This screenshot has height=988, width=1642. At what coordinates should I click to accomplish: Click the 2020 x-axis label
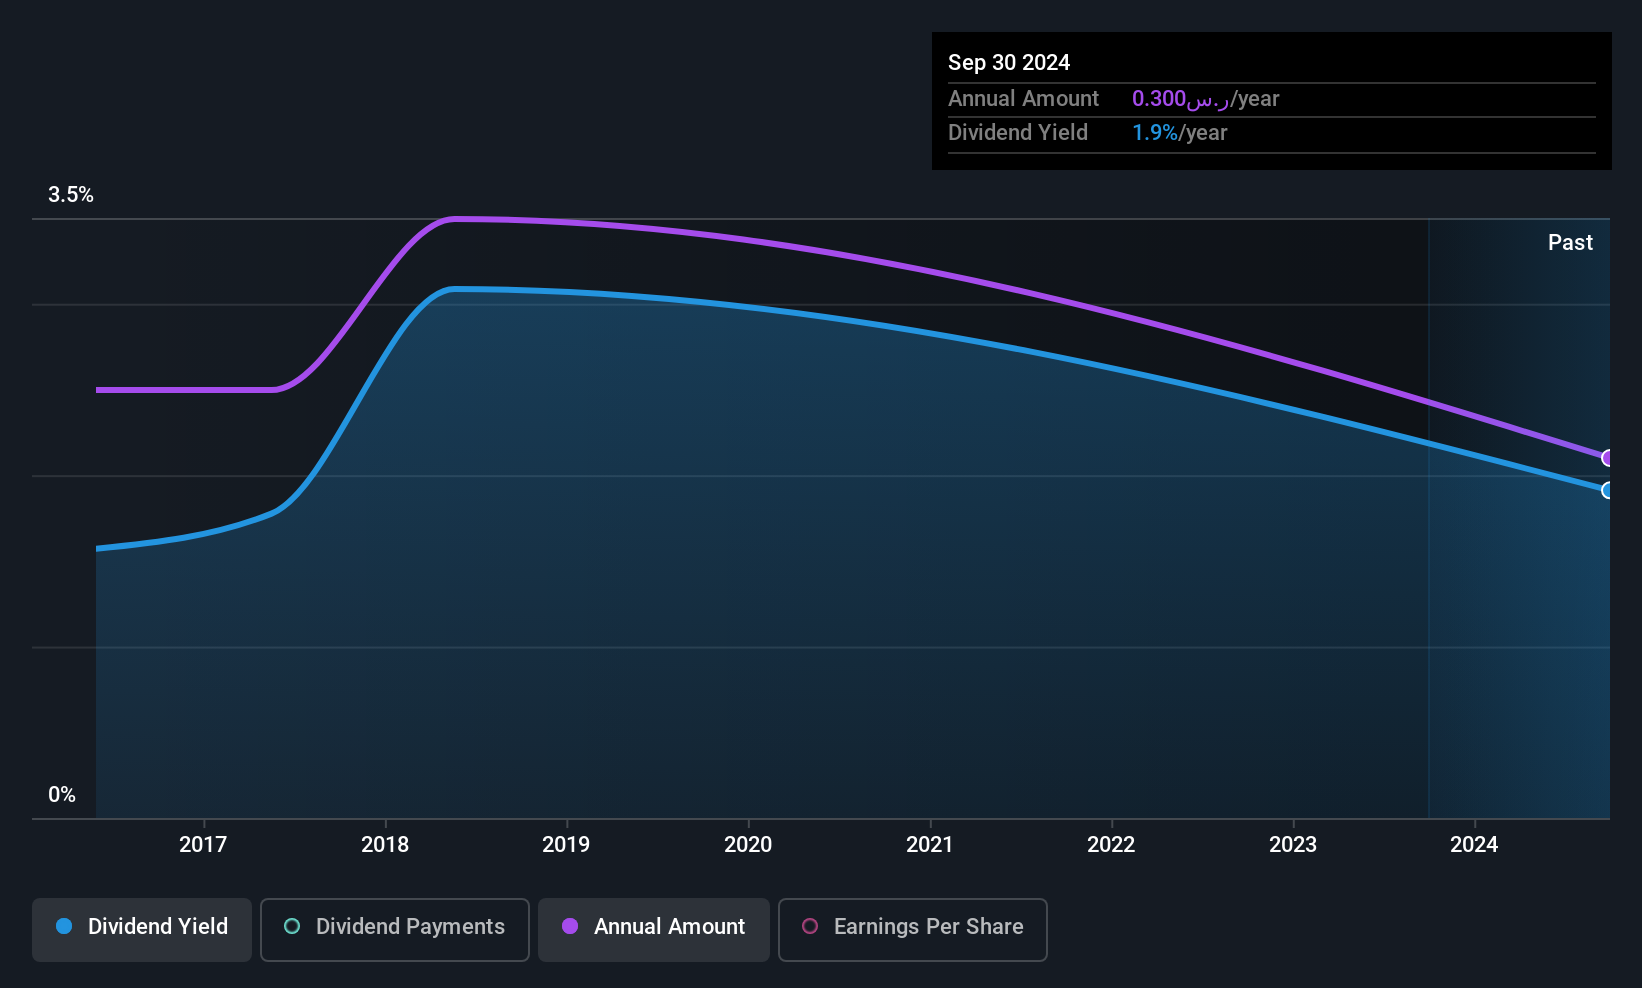click(748, 844)
